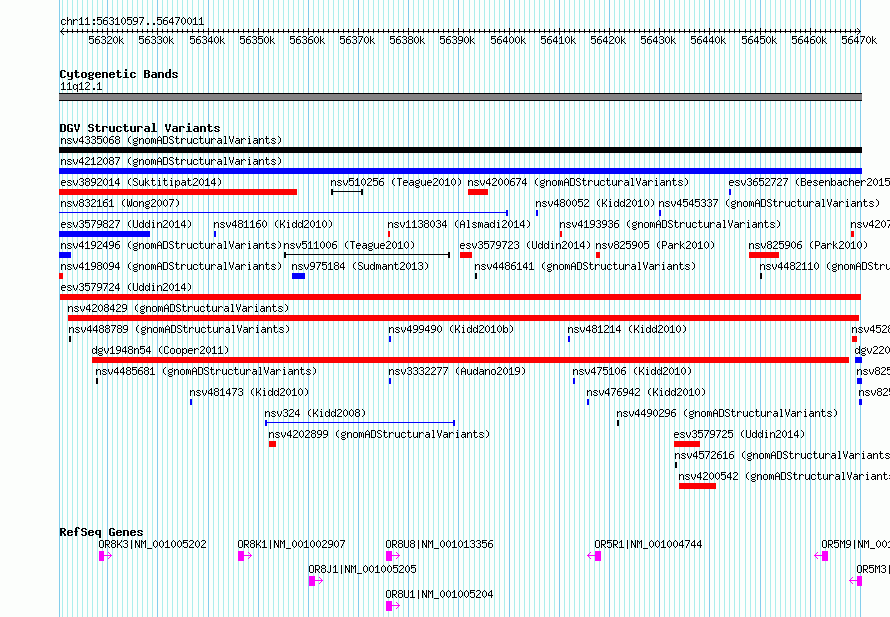Viewport: 890px width, 617px height.
Task: Select the nsv832161 Wong2007 blue line
Action: tap(284, 213)
